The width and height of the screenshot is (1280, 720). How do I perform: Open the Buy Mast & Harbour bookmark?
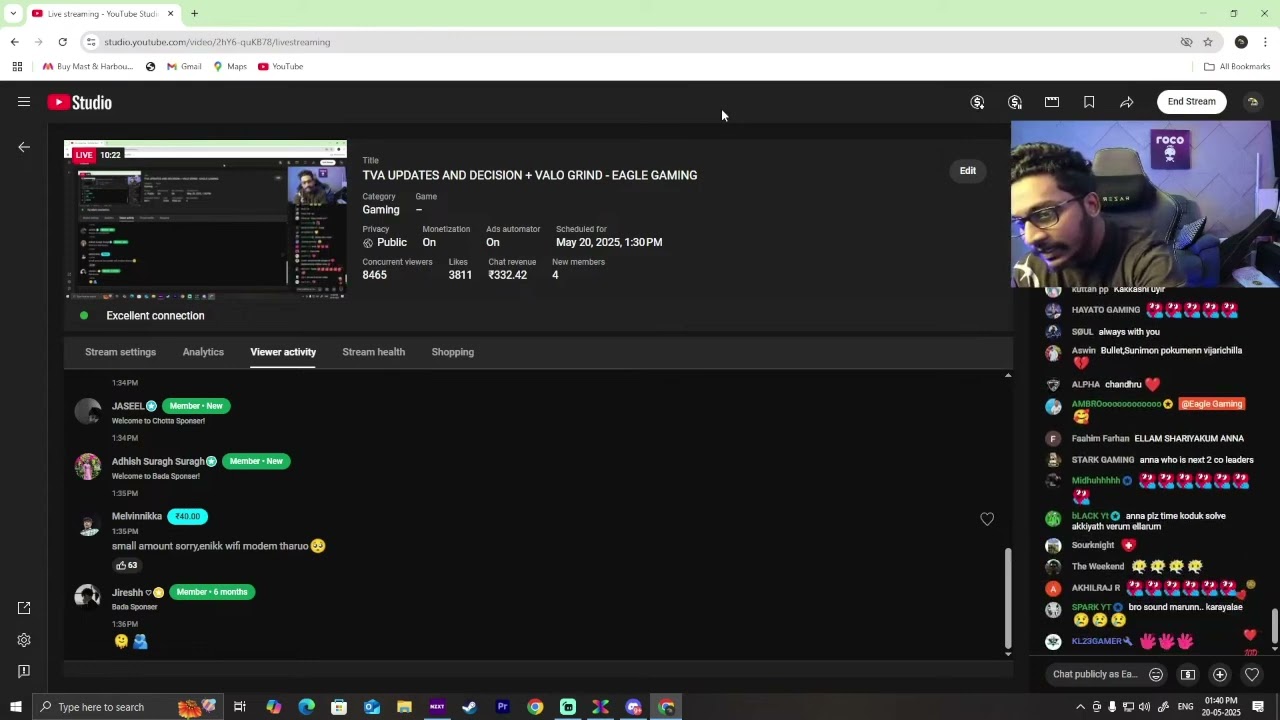[87, 67]
